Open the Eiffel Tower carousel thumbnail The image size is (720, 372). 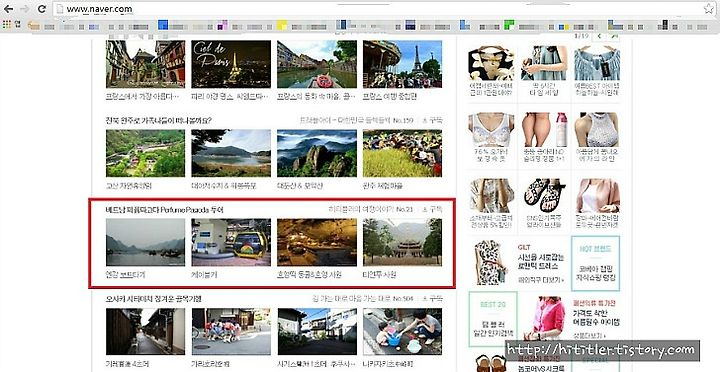(x=402, y=64)
